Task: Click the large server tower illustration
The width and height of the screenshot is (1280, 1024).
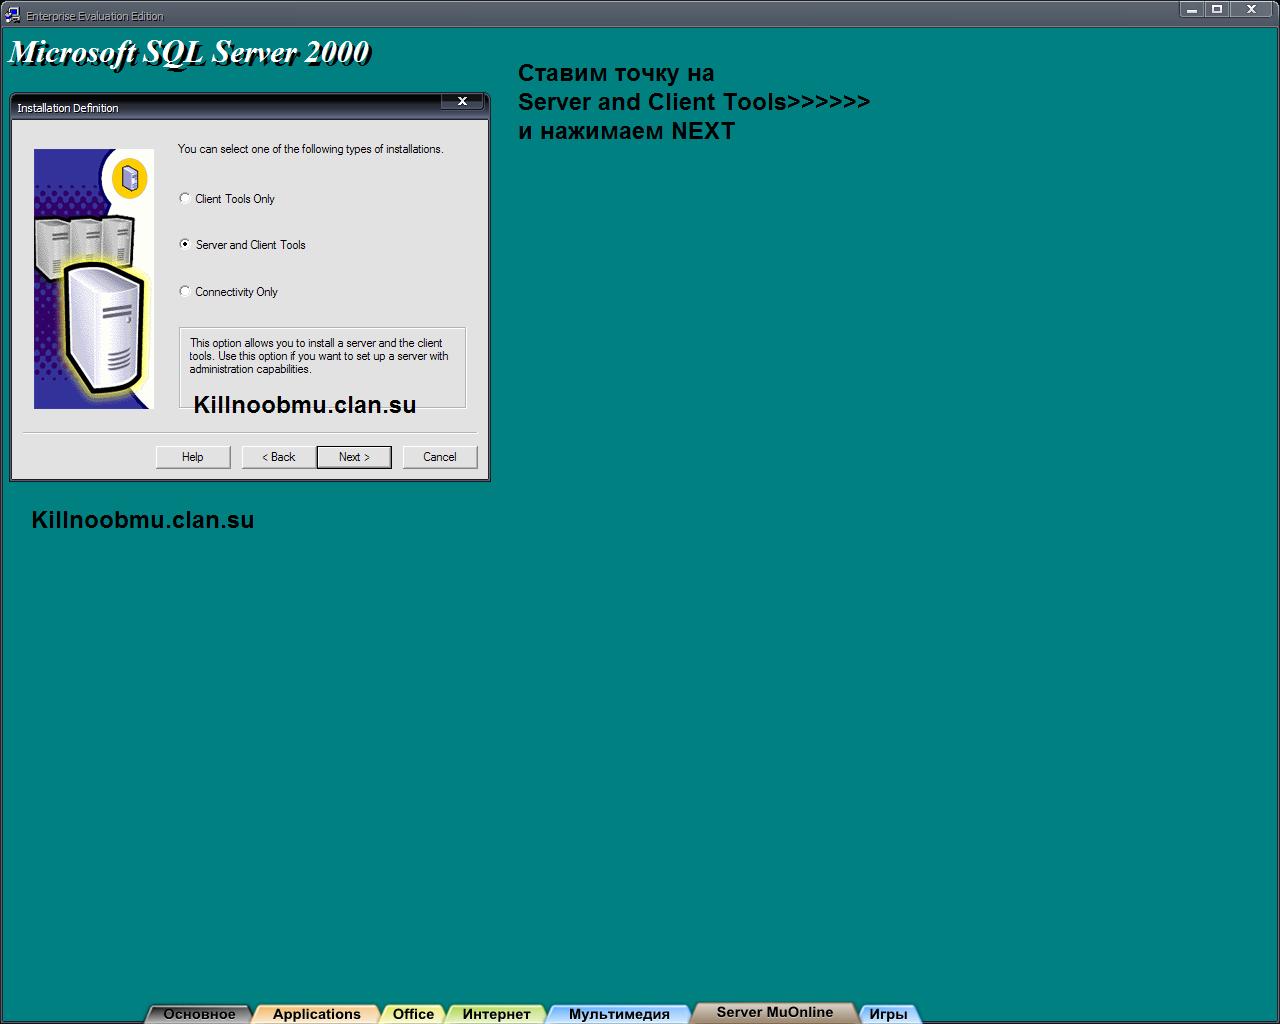Action: pos(103,327)
